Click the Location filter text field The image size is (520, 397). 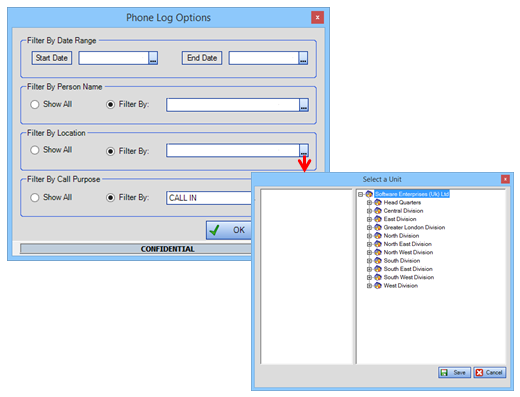pos(233,150)
